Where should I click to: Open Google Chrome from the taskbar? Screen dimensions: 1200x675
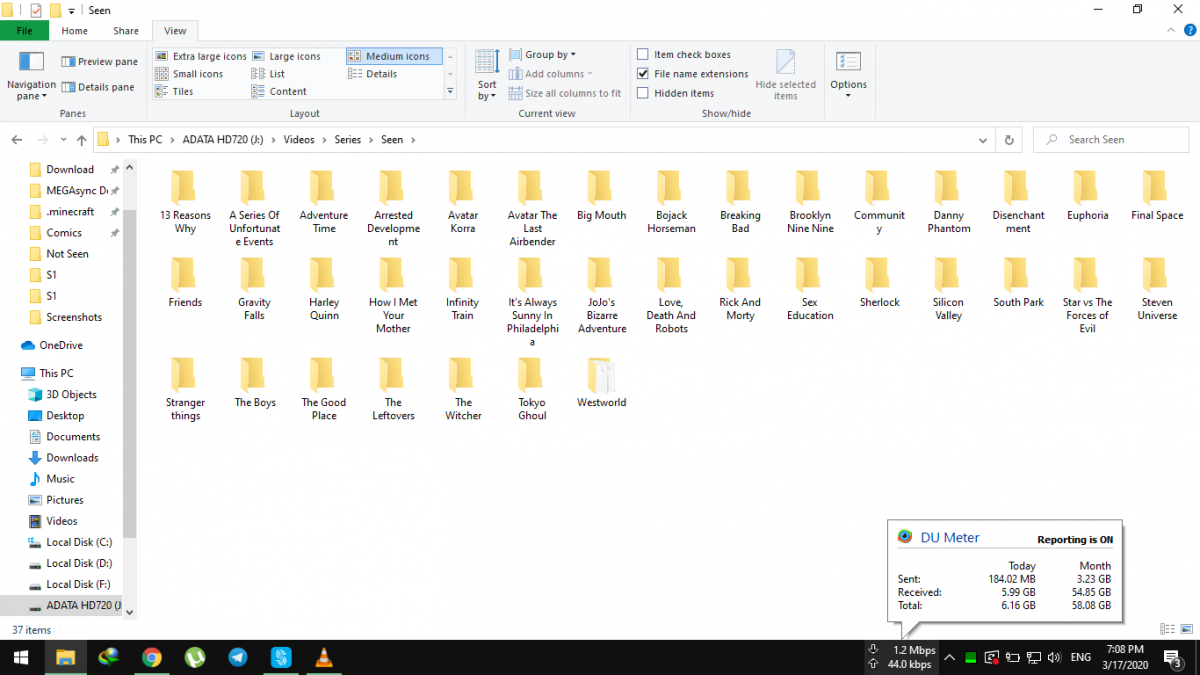tap(152, 658)
